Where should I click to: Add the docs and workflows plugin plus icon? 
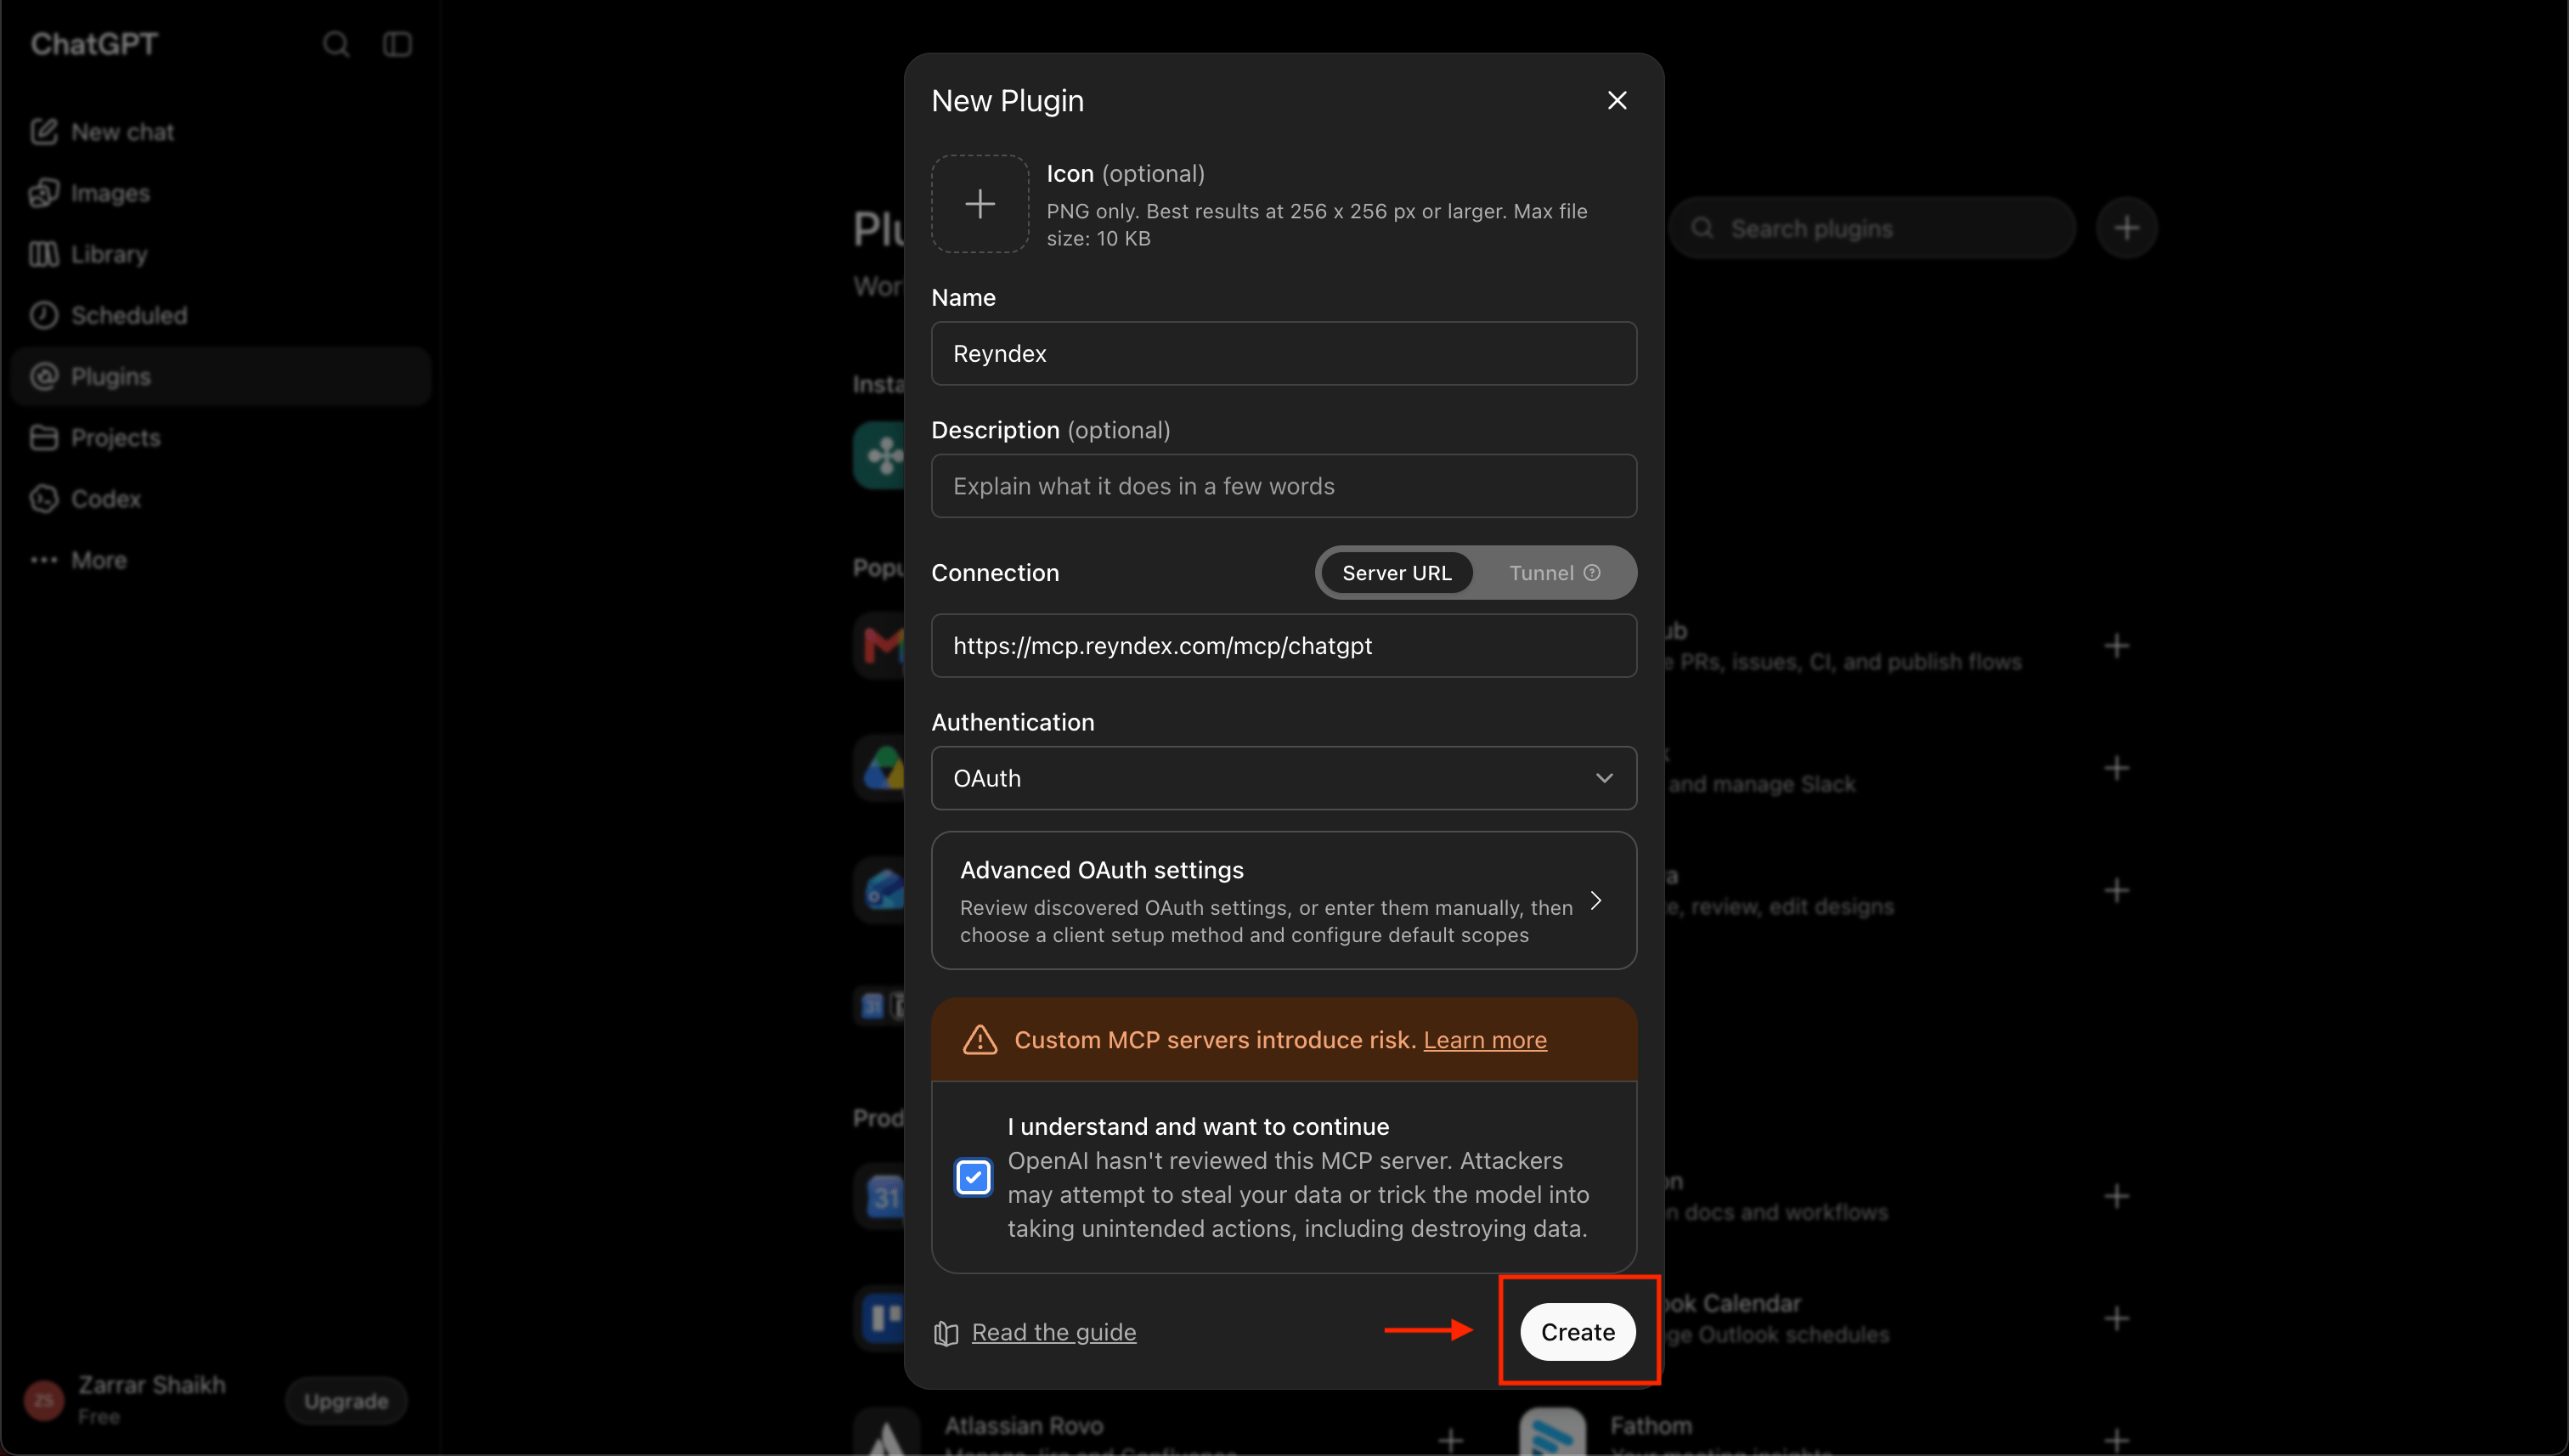click(2116, 1196)
